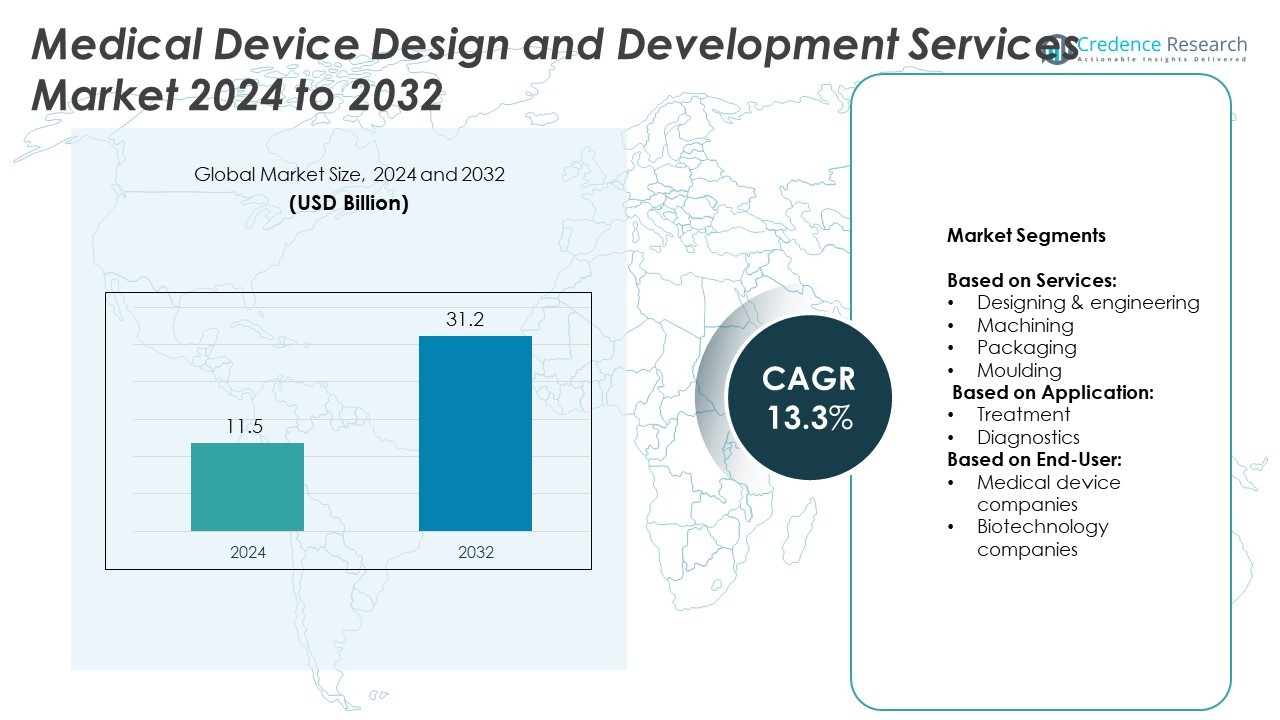Select the Designing & engineering bullet
Image resolution: width=1280 pixels, height=720 pixels.
tap(1087, 303)
